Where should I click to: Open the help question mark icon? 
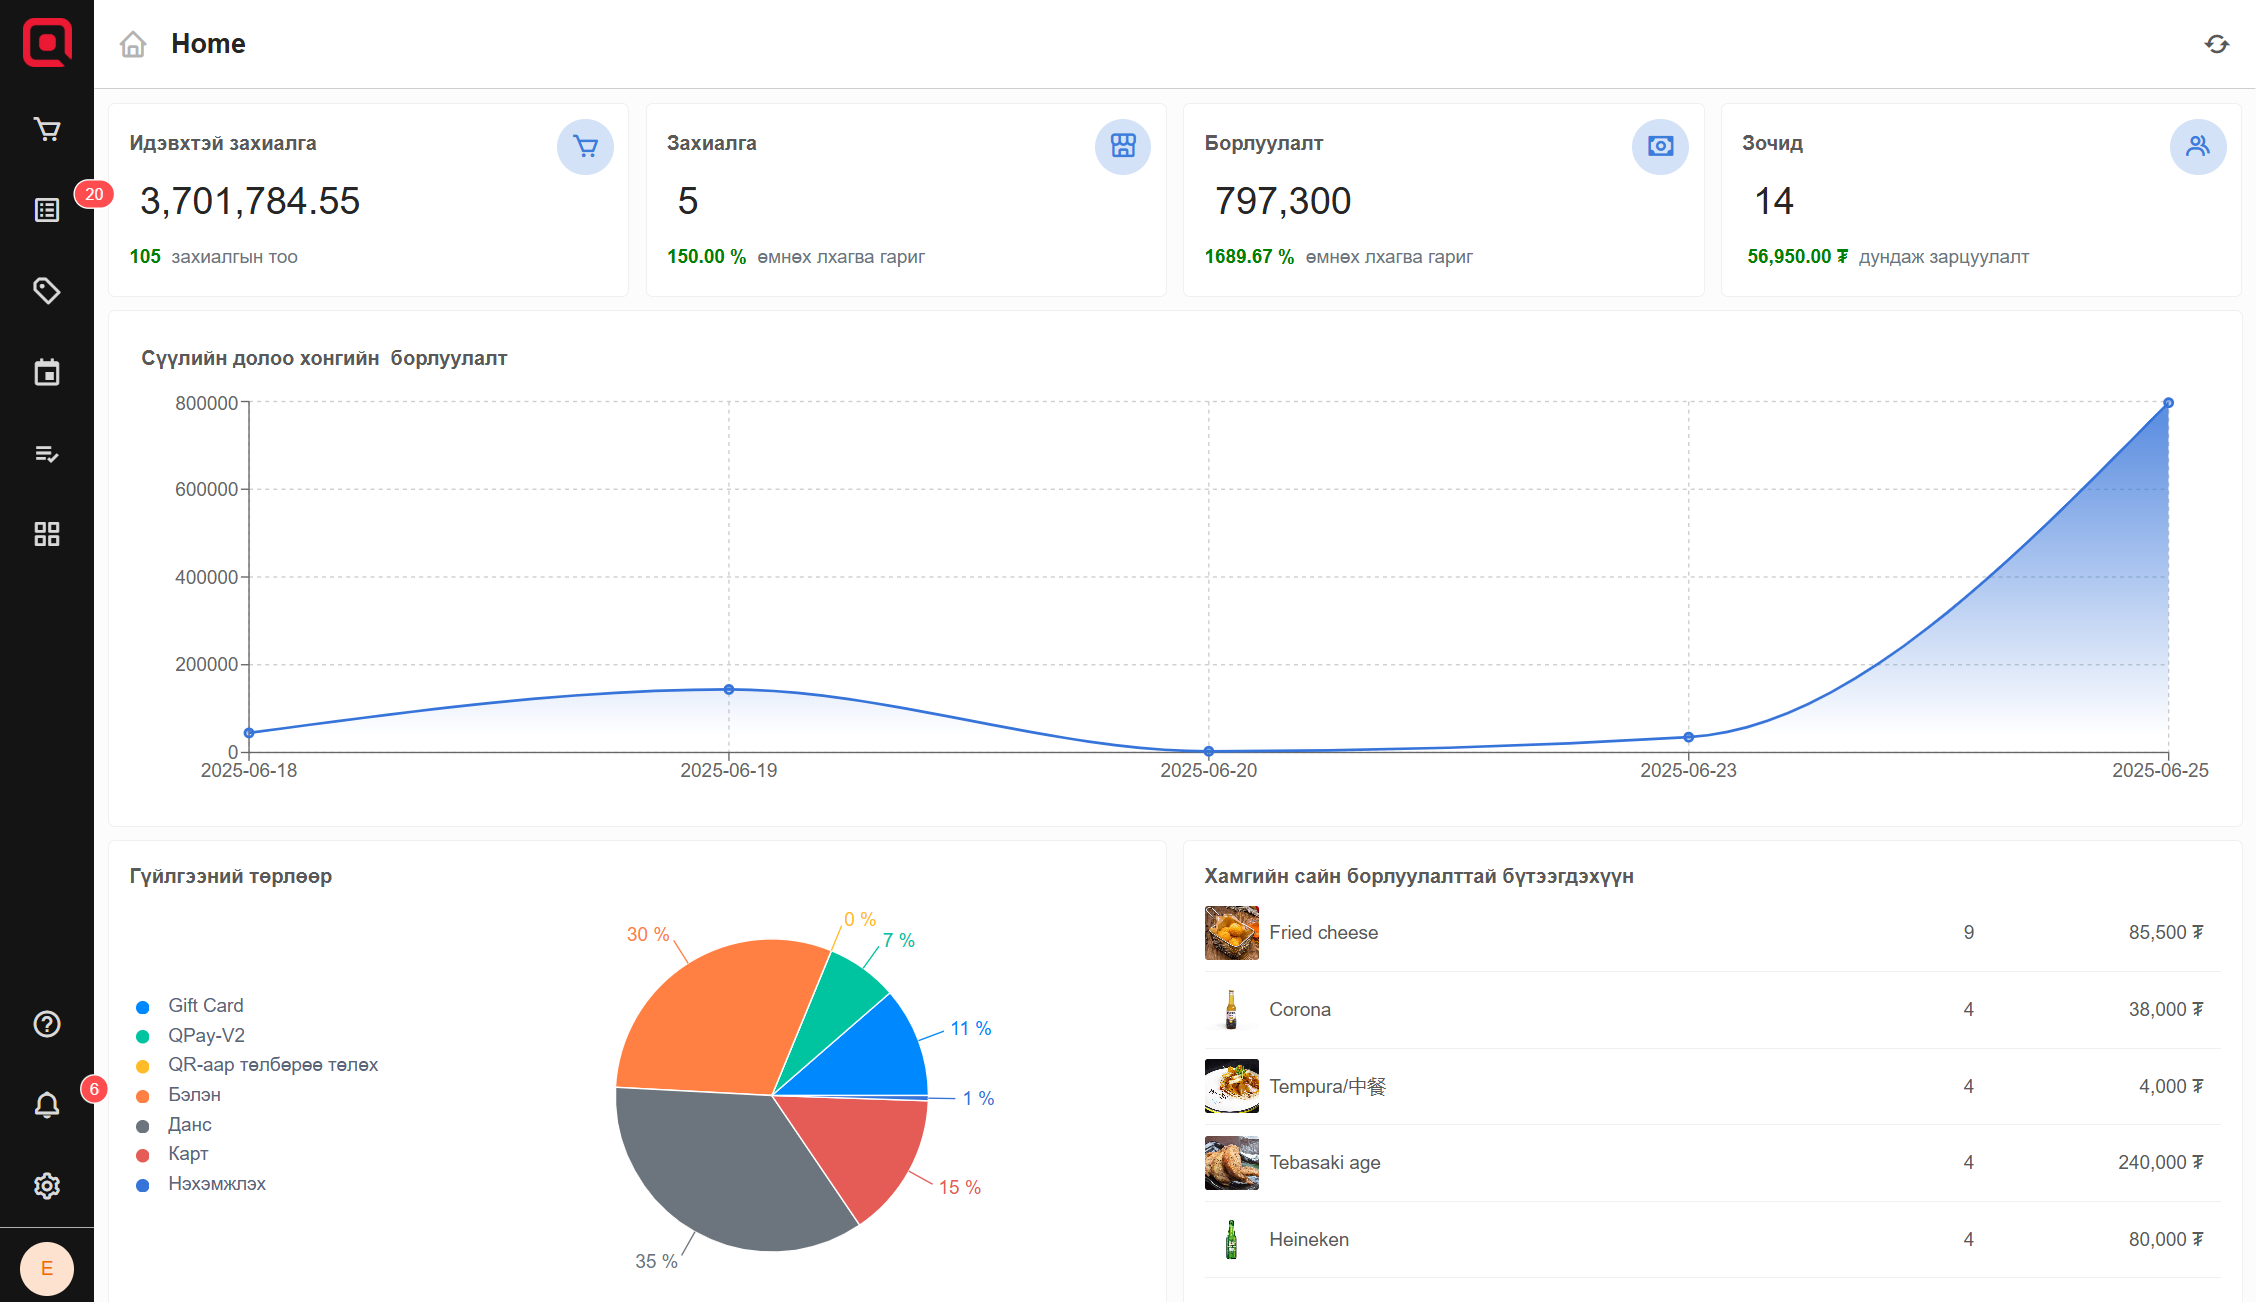tap(47, 1024)
